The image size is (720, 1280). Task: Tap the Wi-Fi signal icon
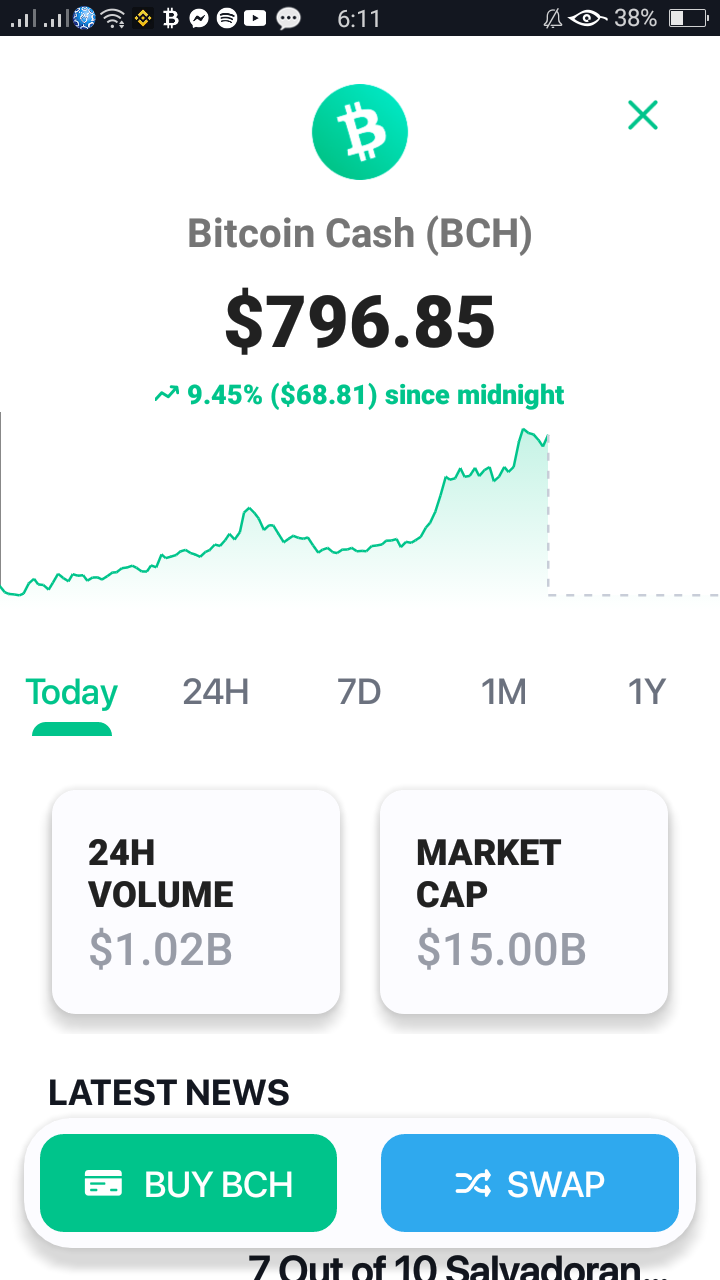[x=113, y=18]
